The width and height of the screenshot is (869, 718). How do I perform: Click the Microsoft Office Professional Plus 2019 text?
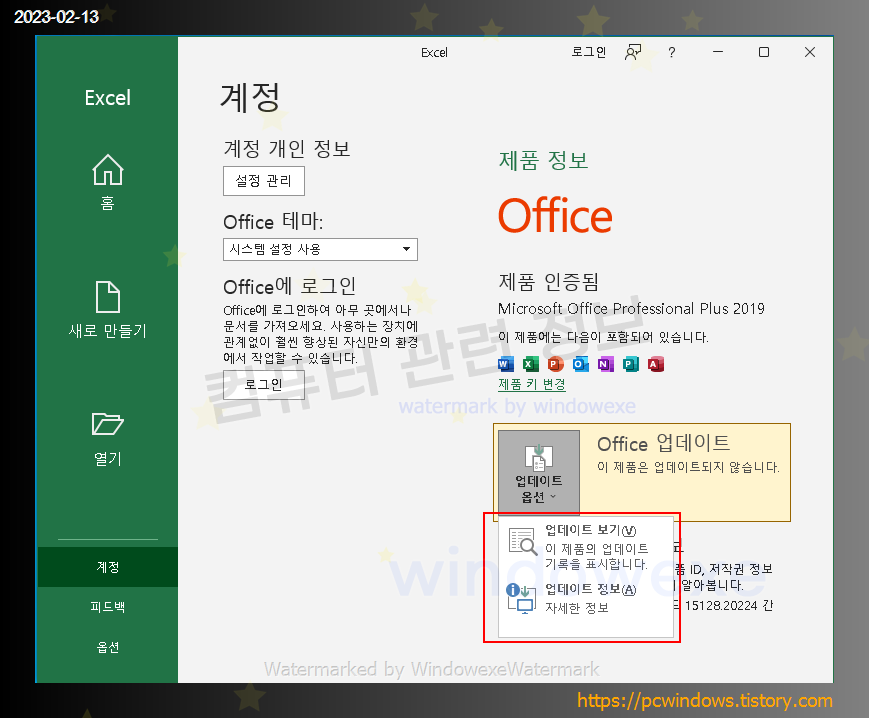(x=631, y=309)
